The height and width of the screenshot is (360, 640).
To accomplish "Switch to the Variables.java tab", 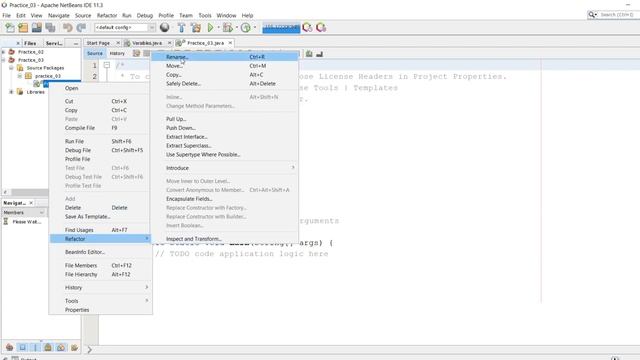I will [x=147, y=43].
